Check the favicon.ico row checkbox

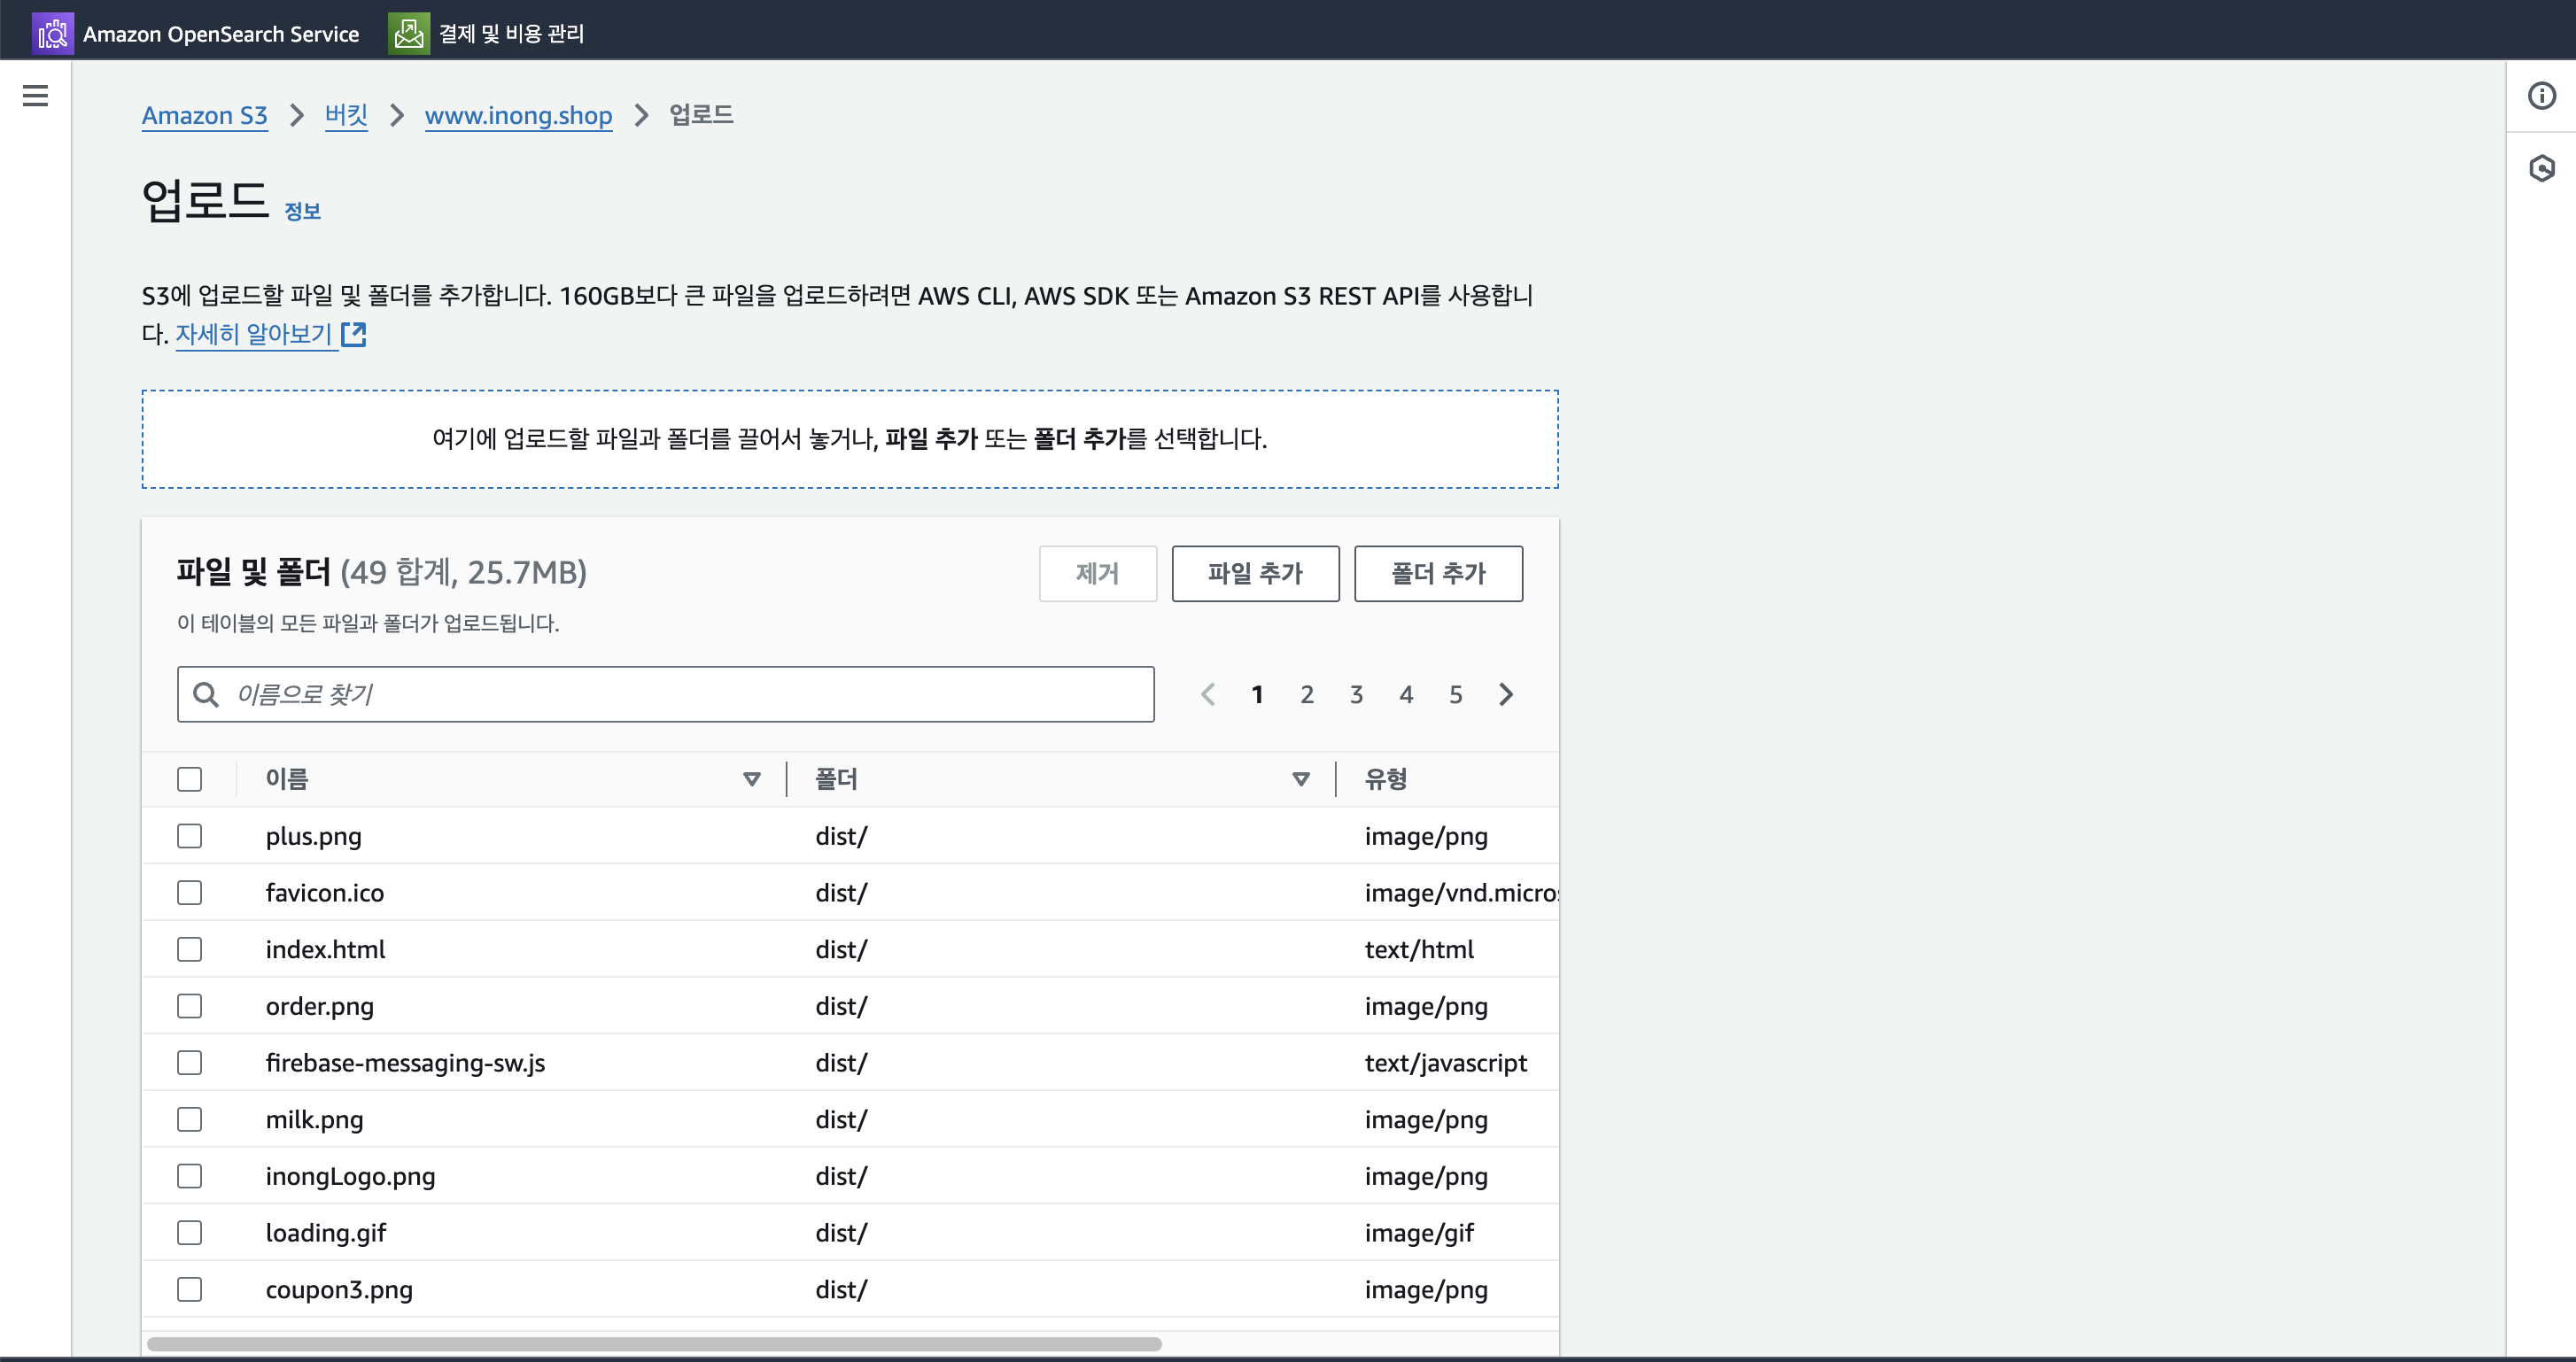[189, 893]
